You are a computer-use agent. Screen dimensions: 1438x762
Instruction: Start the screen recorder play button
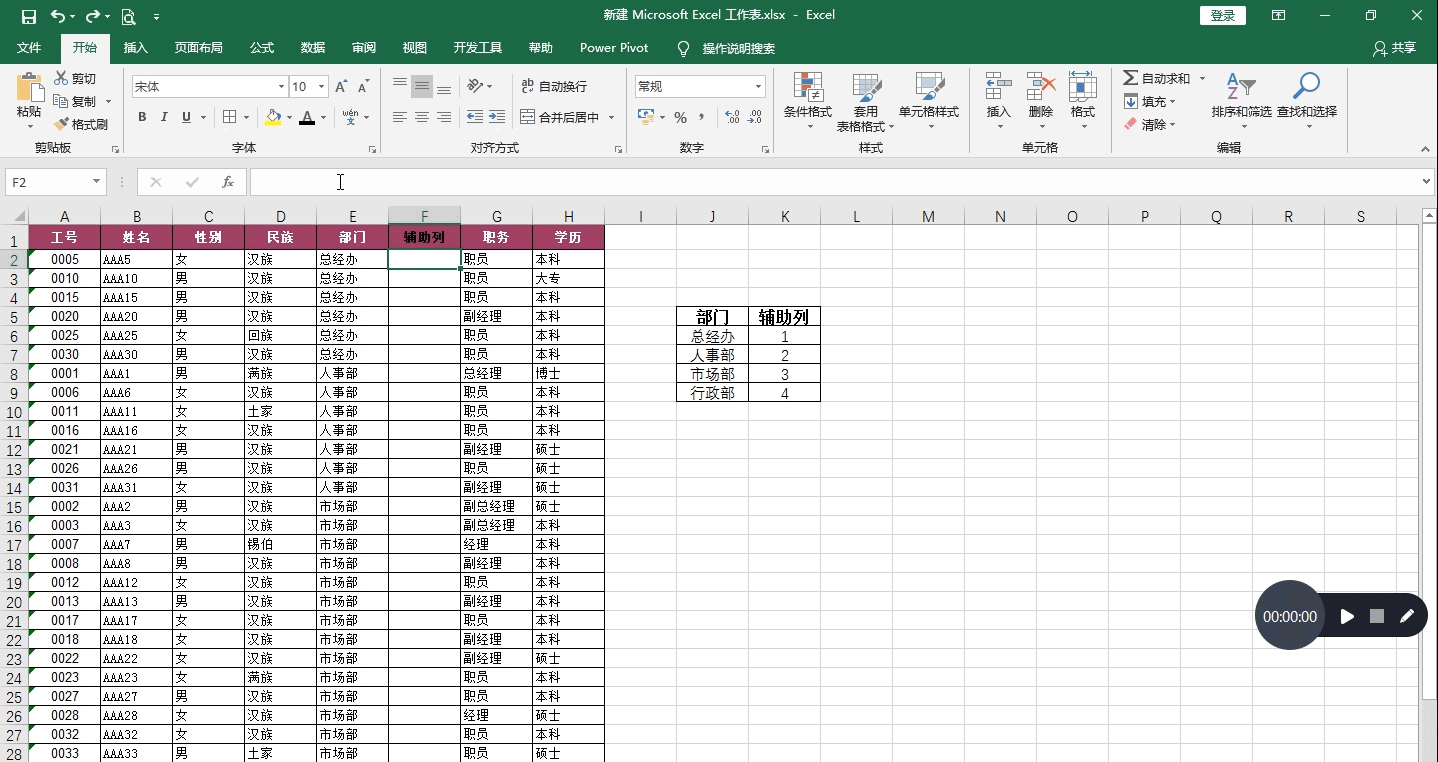tap(1347, 616)
